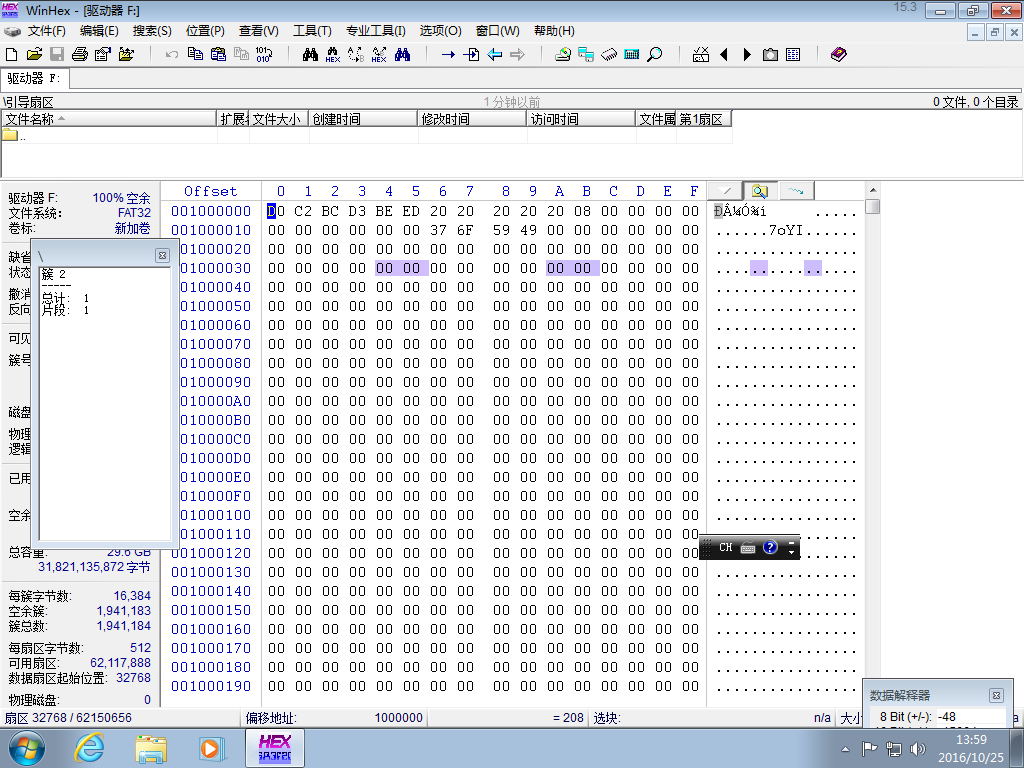Click the Take Snapshot camera icon

[x=770, y=54]
